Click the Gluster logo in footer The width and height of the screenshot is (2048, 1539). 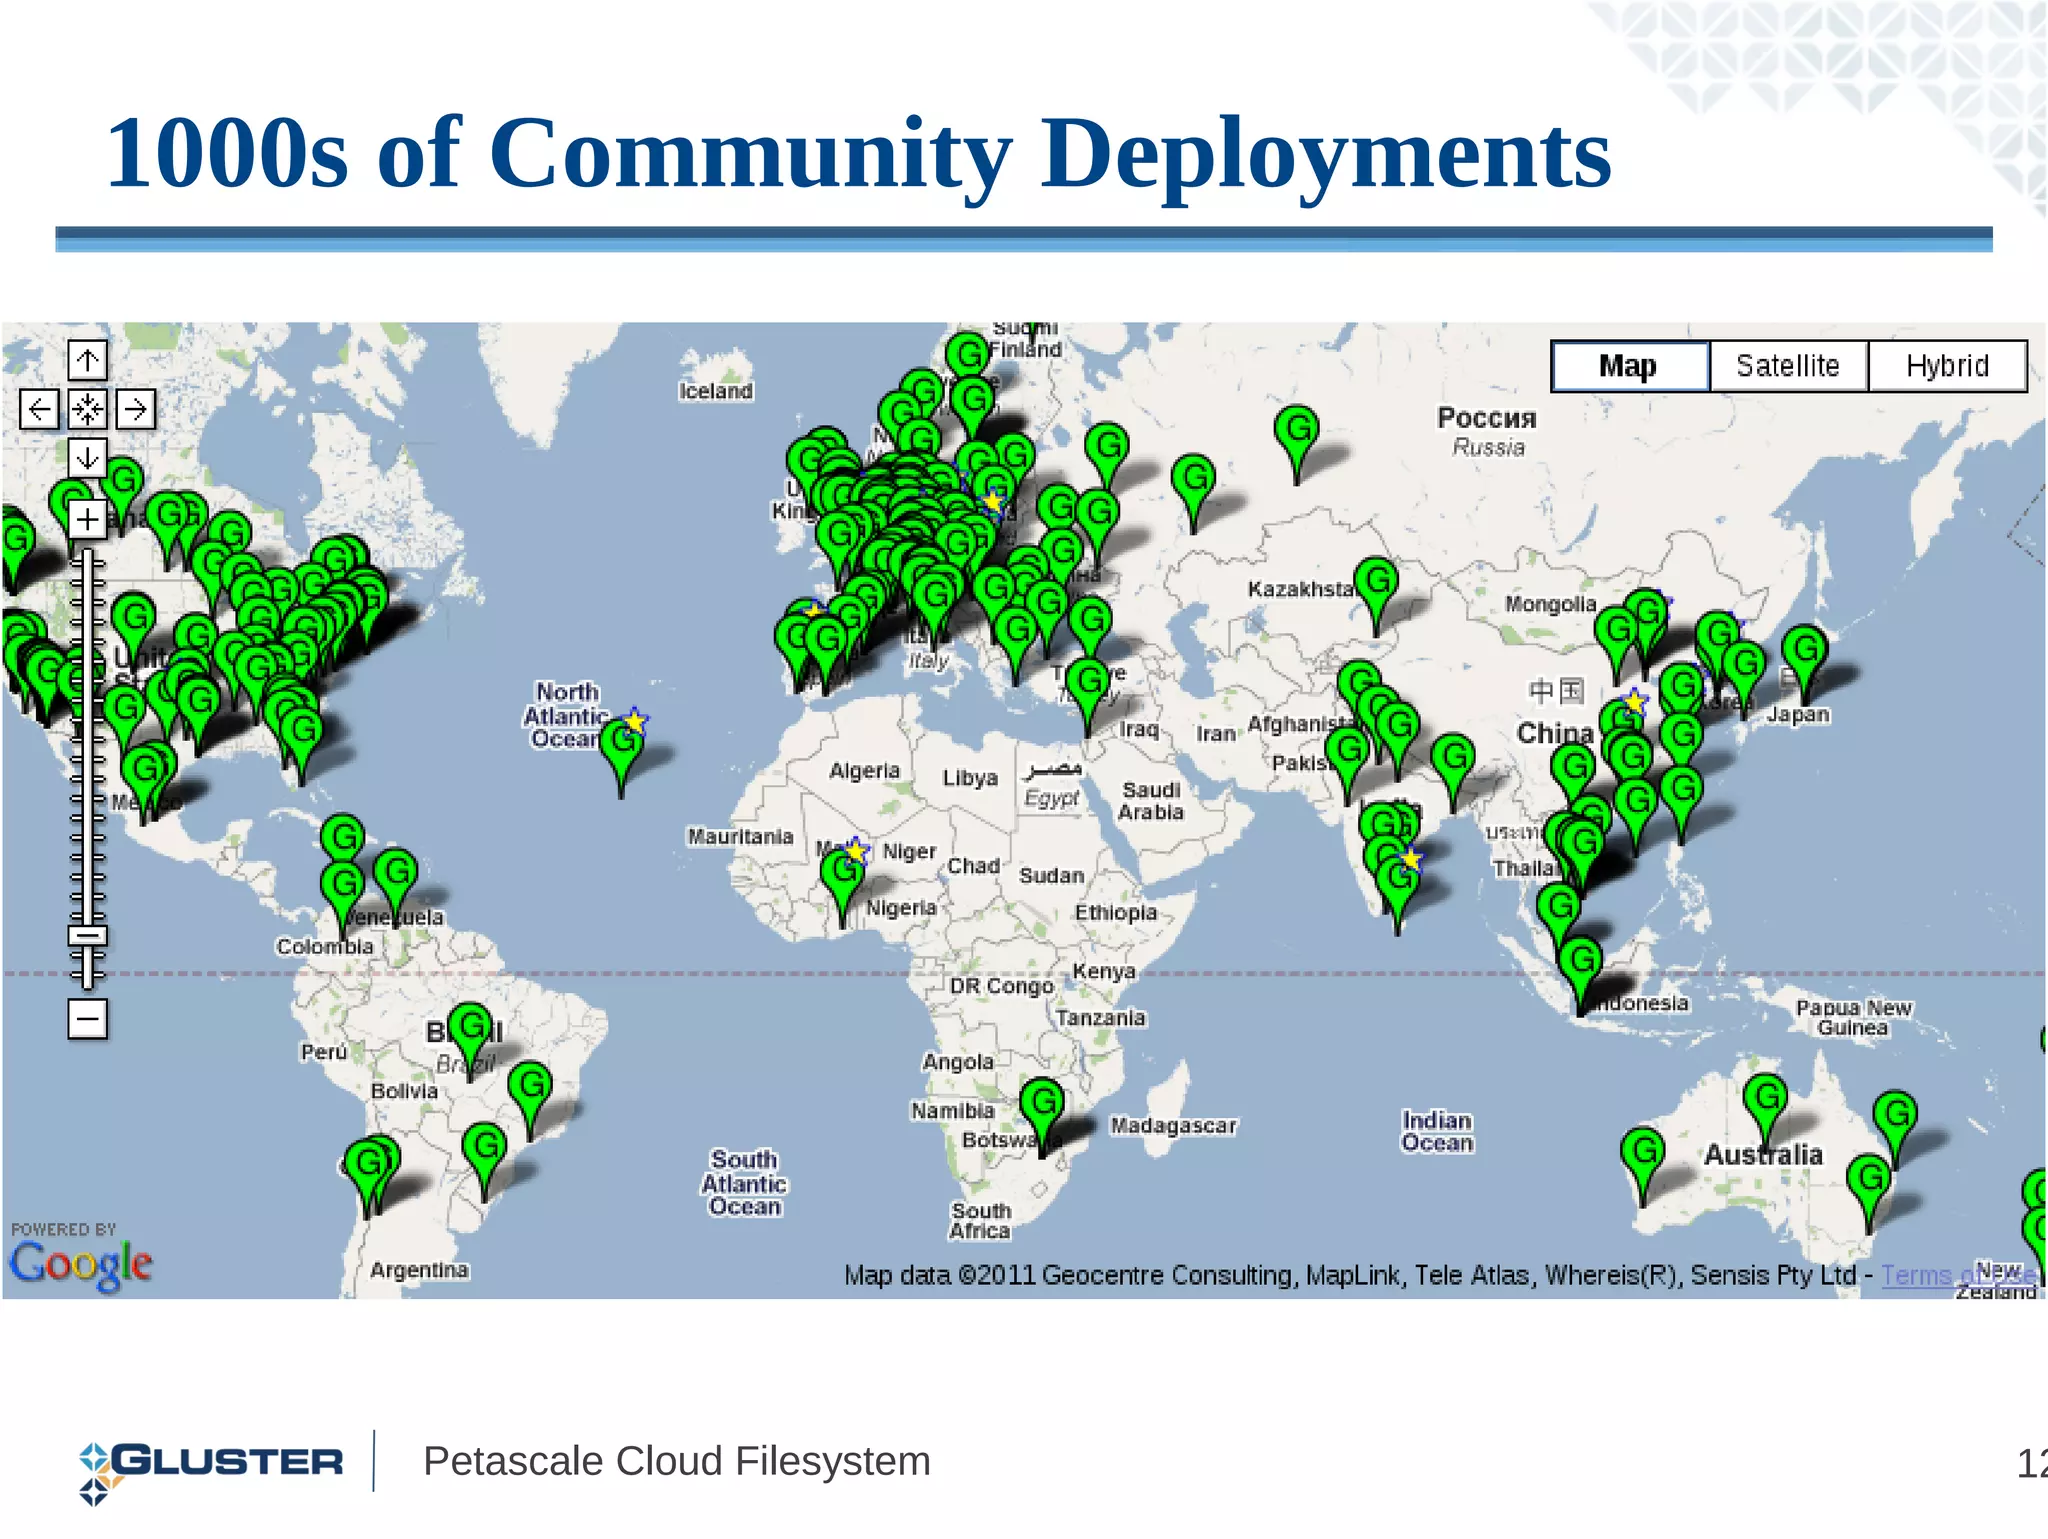[211, 1472]
